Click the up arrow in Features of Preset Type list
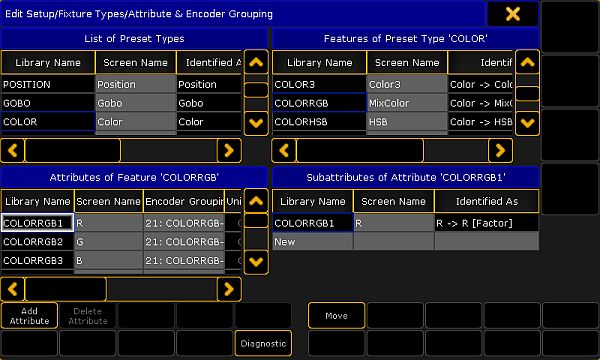The height and width of the screenshot is (360, 600). (527, 62)
